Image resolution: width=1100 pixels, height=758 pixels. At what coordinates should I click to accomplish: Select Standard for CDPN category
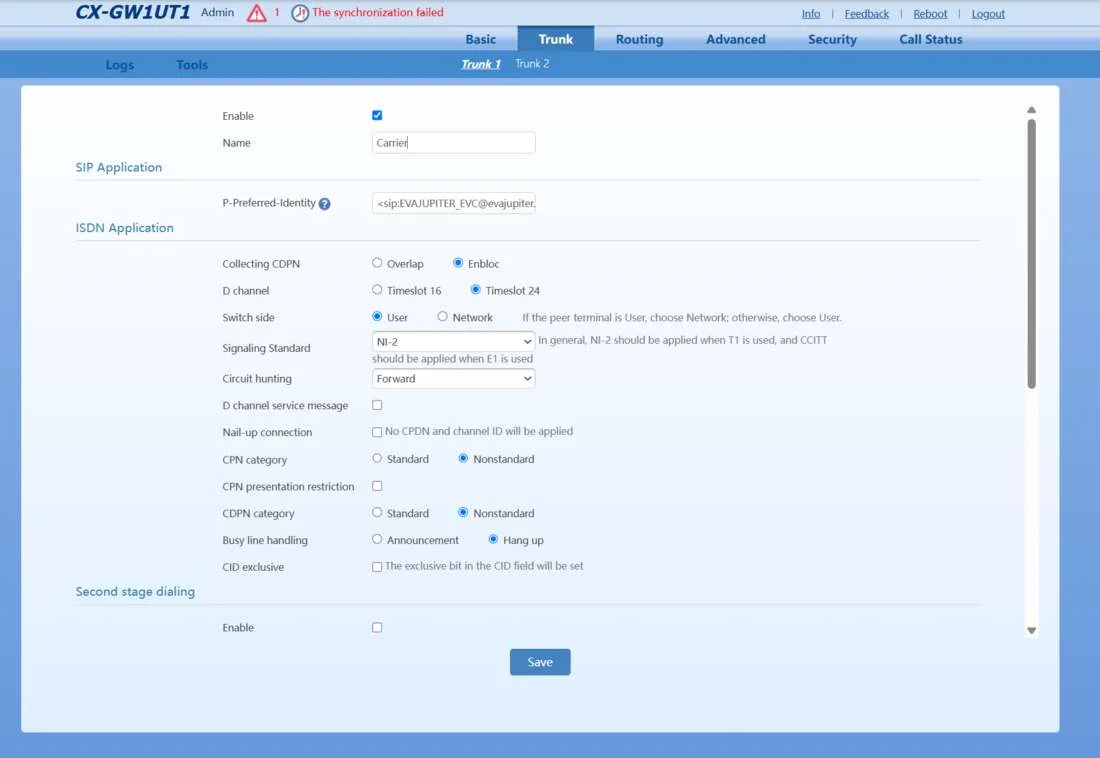pos(377,512)
